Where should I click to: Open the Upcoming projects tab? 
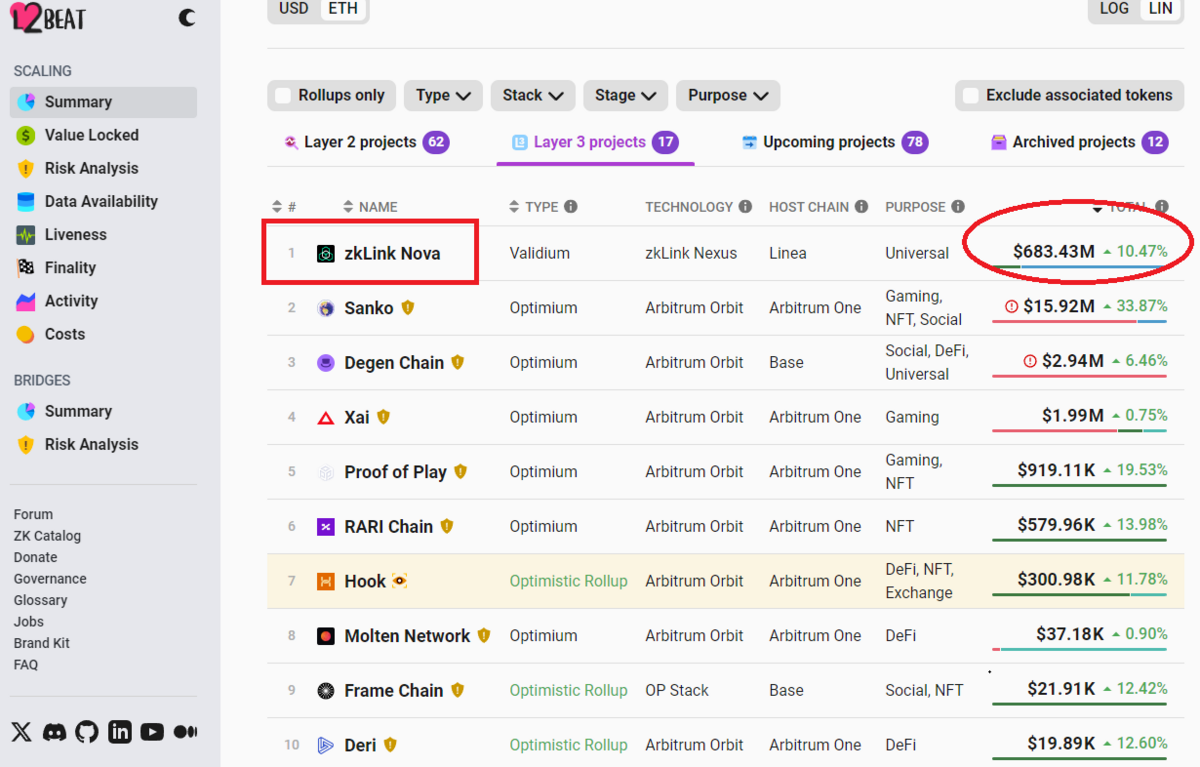835,142
